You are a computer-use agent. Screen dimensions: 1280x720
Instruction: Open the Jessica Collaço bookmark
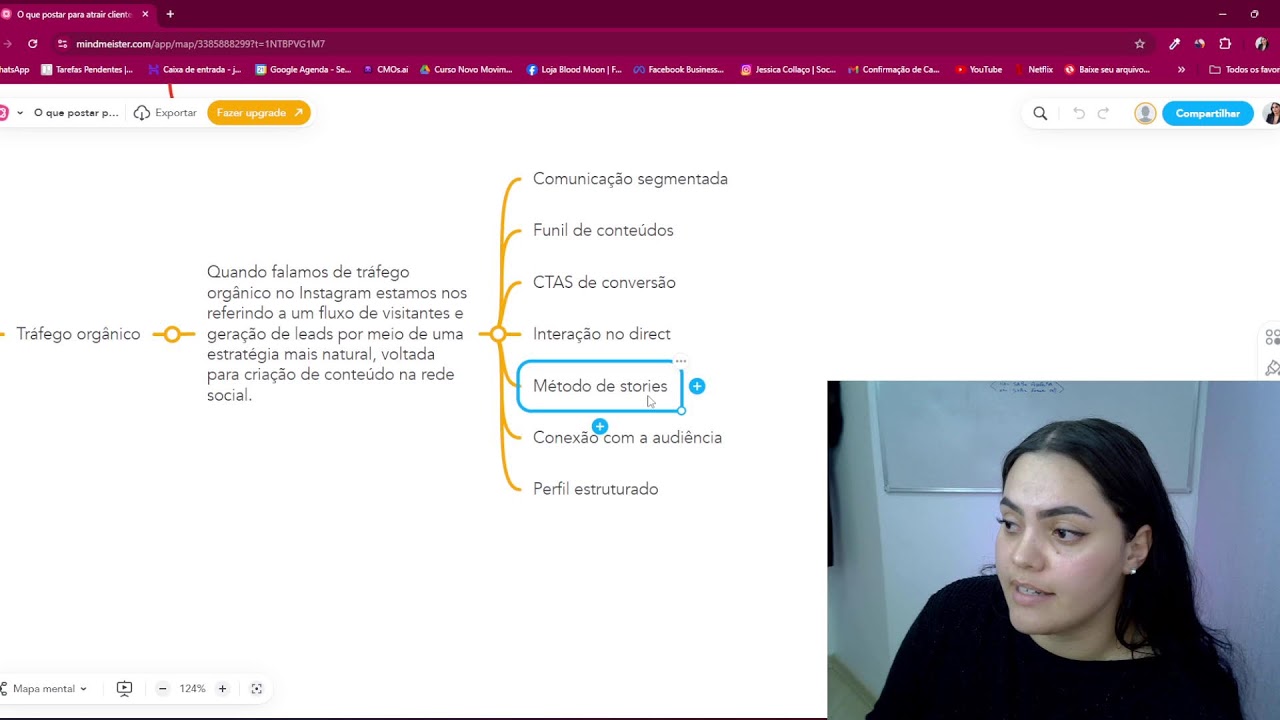788,70
